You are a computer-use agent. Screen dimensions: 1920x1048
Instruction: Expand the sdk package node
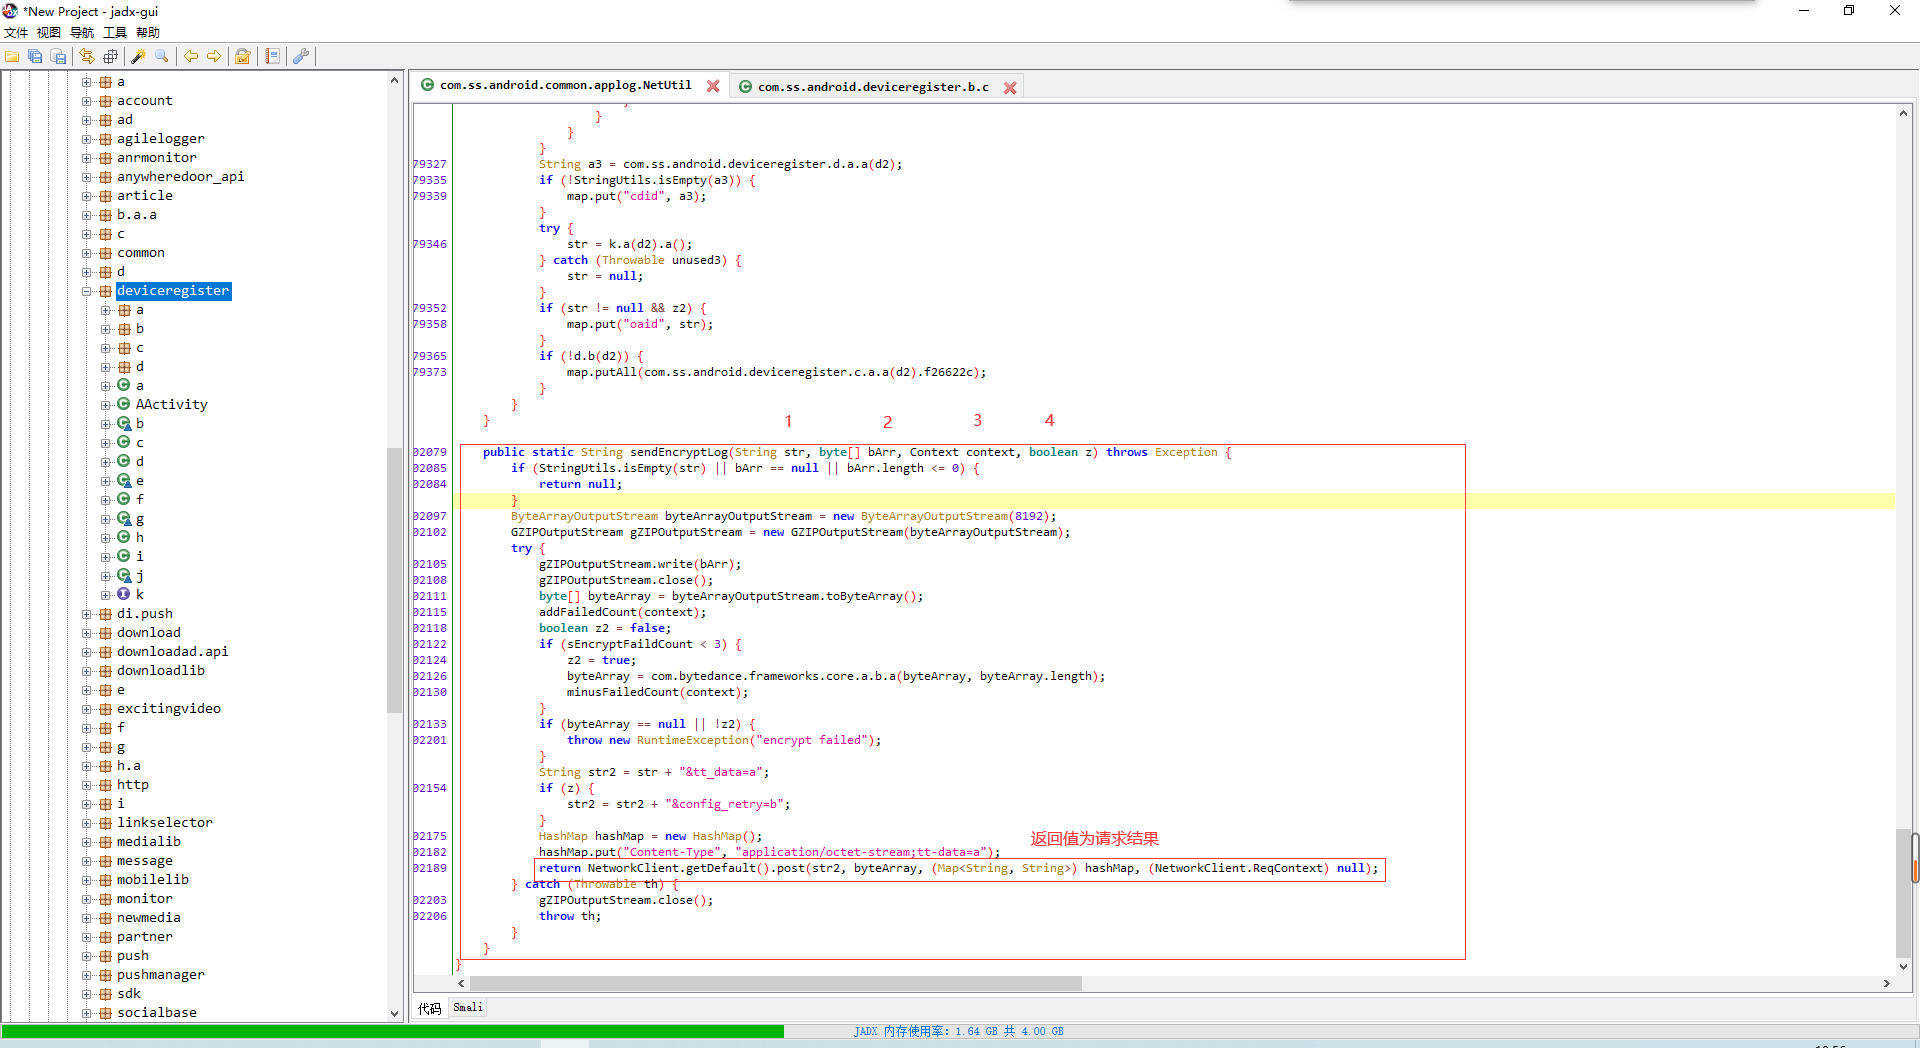(87, 994)
